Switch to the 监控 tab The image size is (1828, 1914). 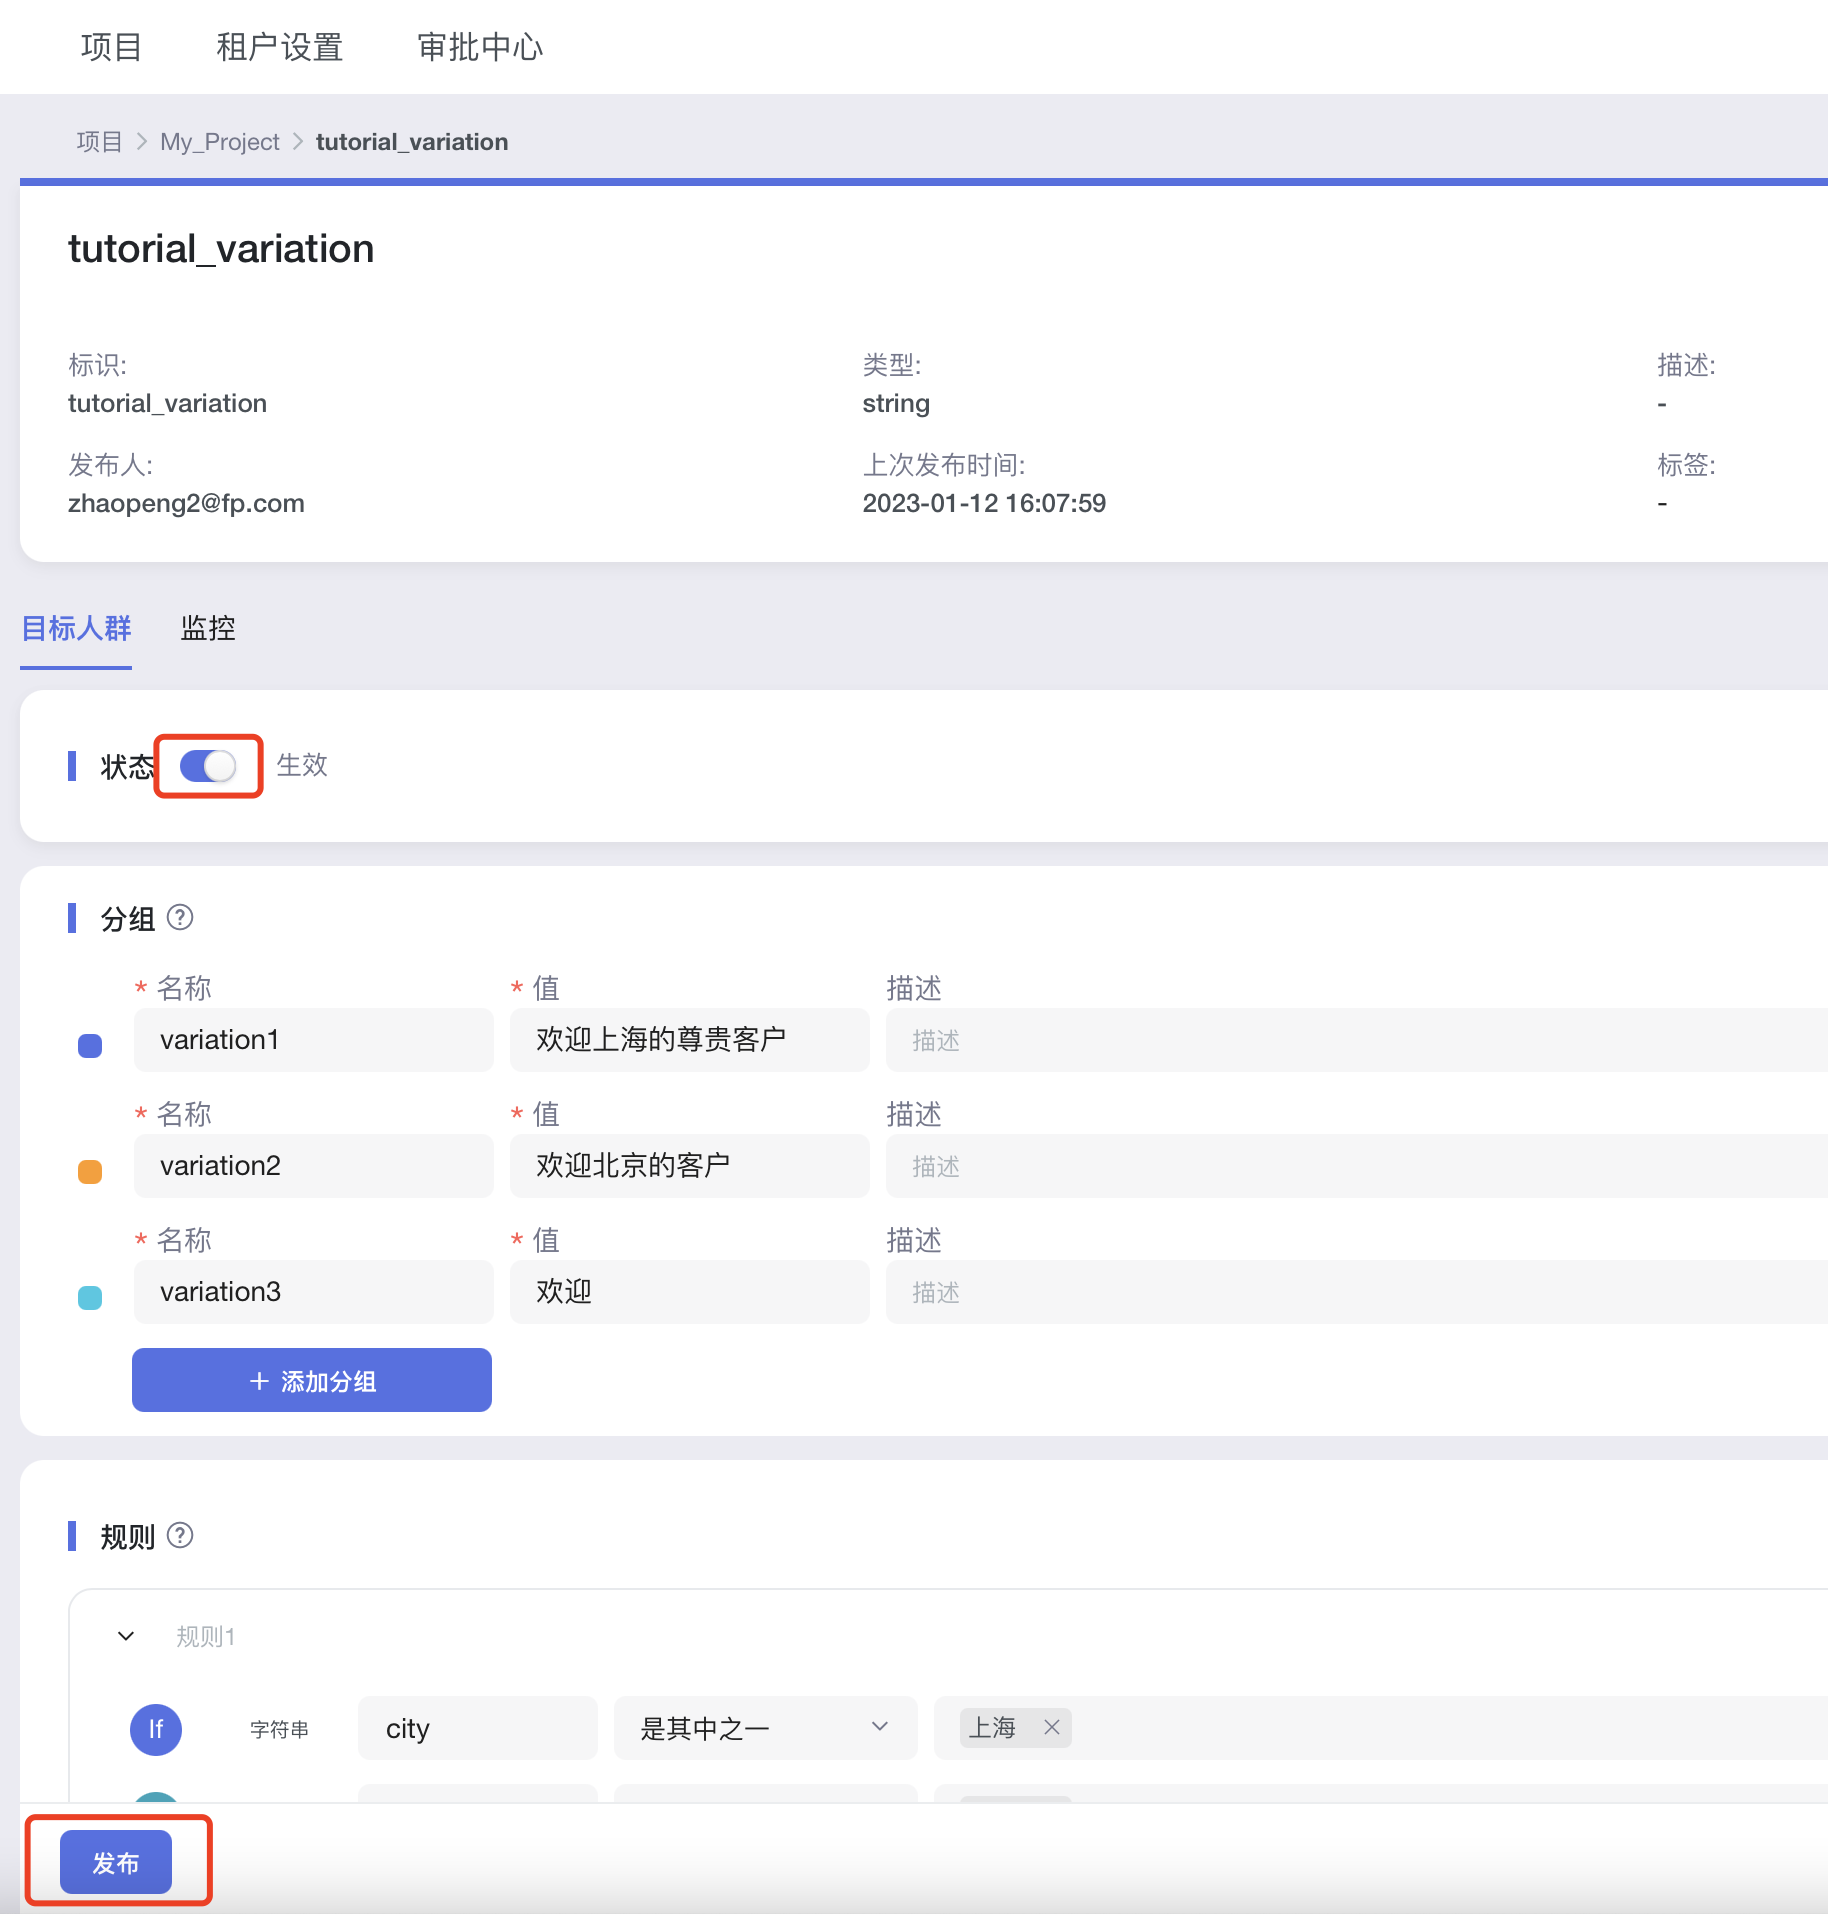click(x=208, y=628)
